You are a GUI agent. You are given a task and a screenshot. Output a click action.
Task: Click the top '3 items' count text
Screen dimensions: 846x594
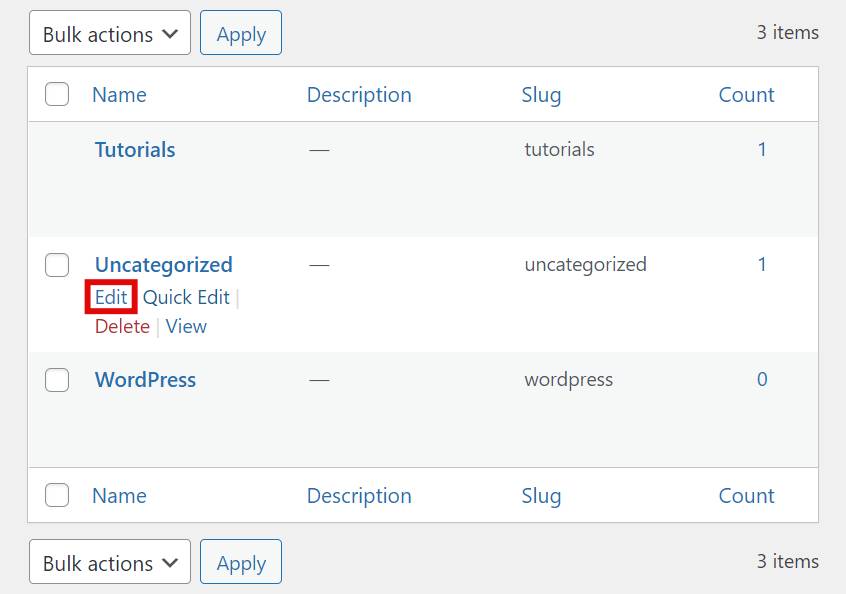click(x=788, y=32)
